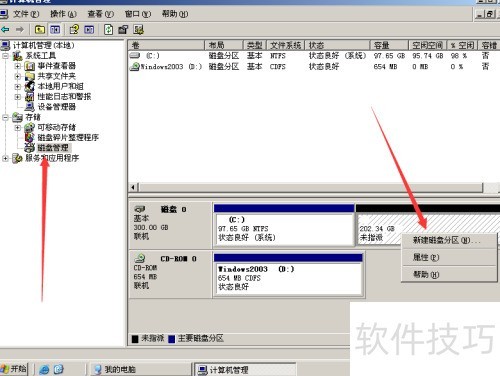
Task: Select 事件查看器 in the tree
Action: point(56,66)
